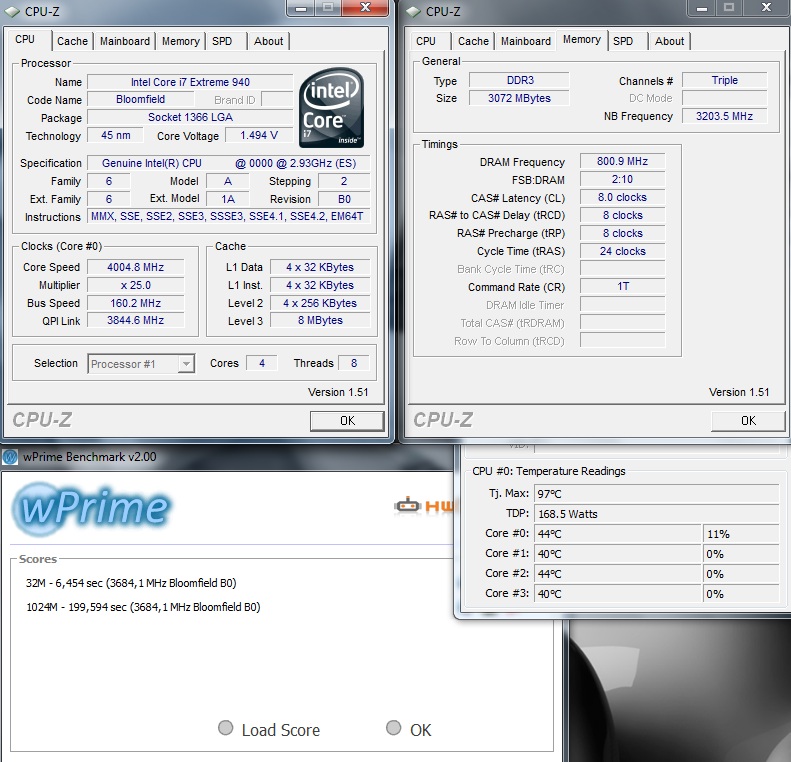Click the Stepping value '2'

pyautogui.click(x=344, y=181)
